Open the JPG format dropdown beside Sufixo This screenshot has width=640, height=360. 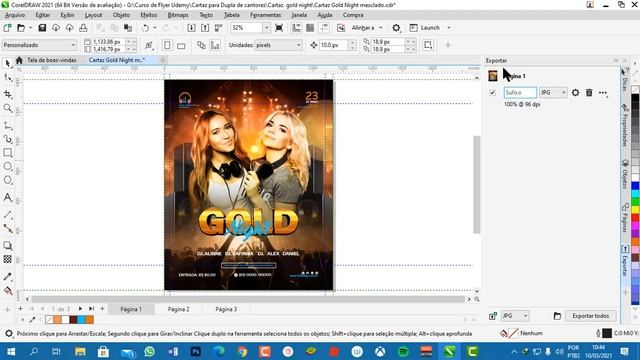(553, 93)
